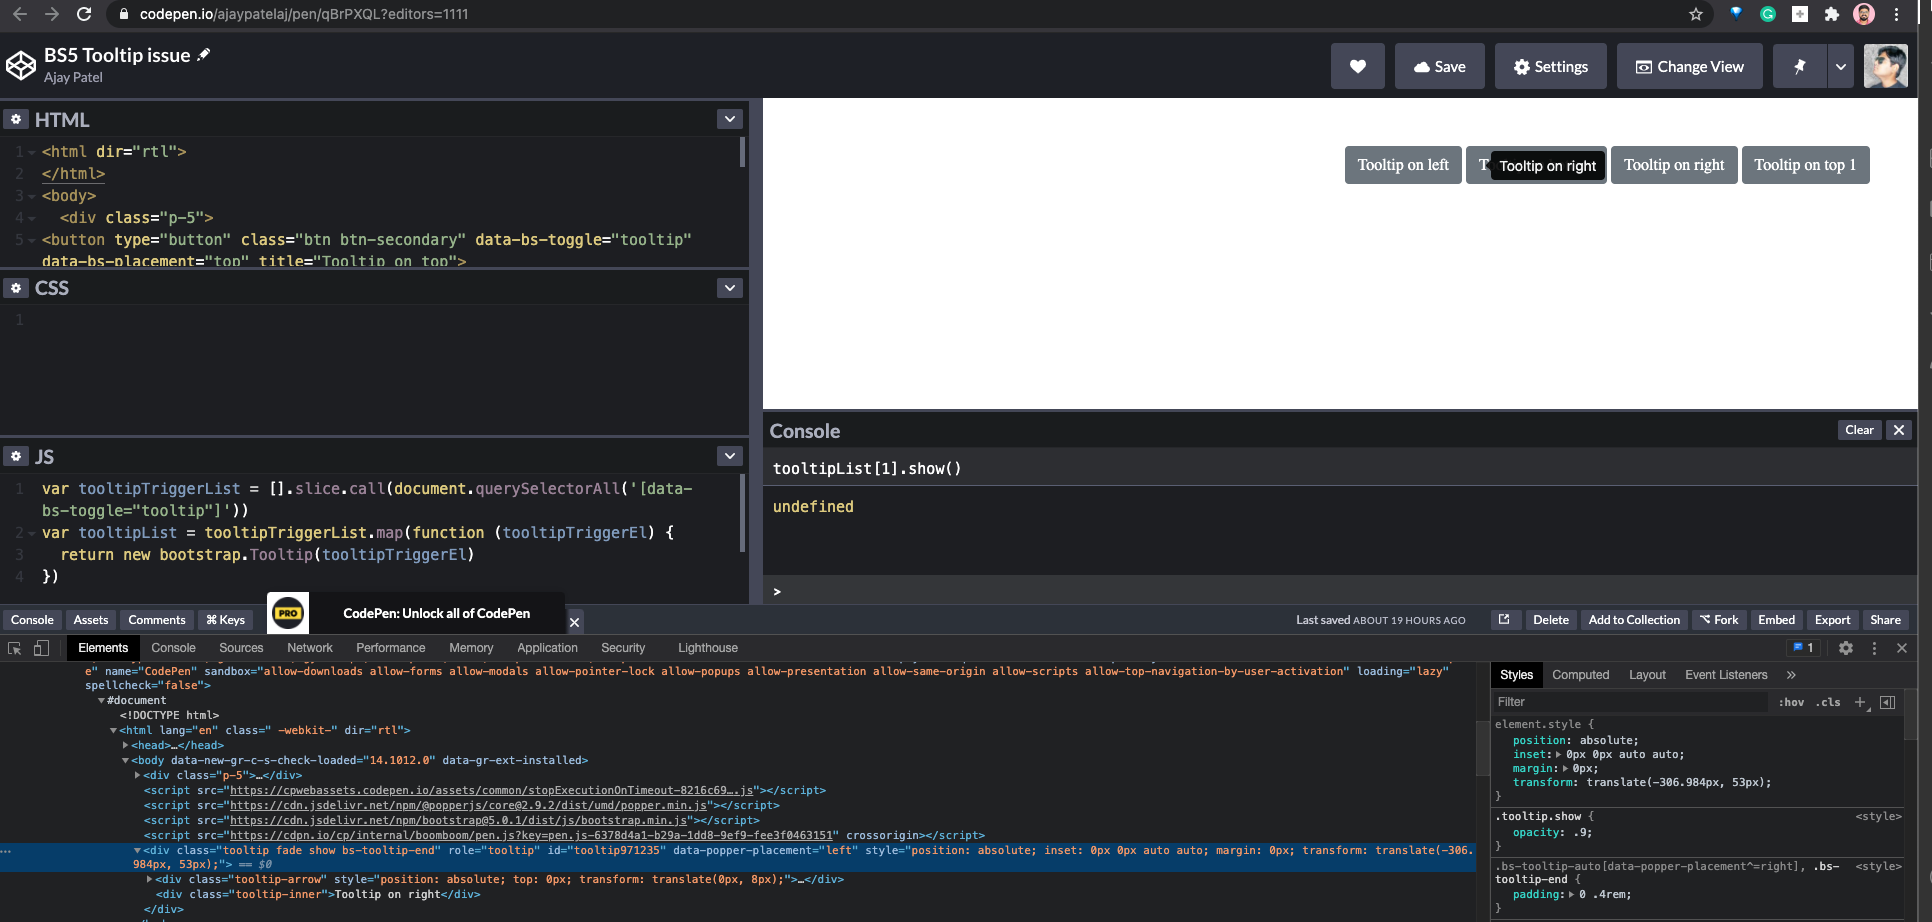Viewport: 1932px width, 922px height.
Task: Select the inspect element icon in DevTools
Action: 13,648
